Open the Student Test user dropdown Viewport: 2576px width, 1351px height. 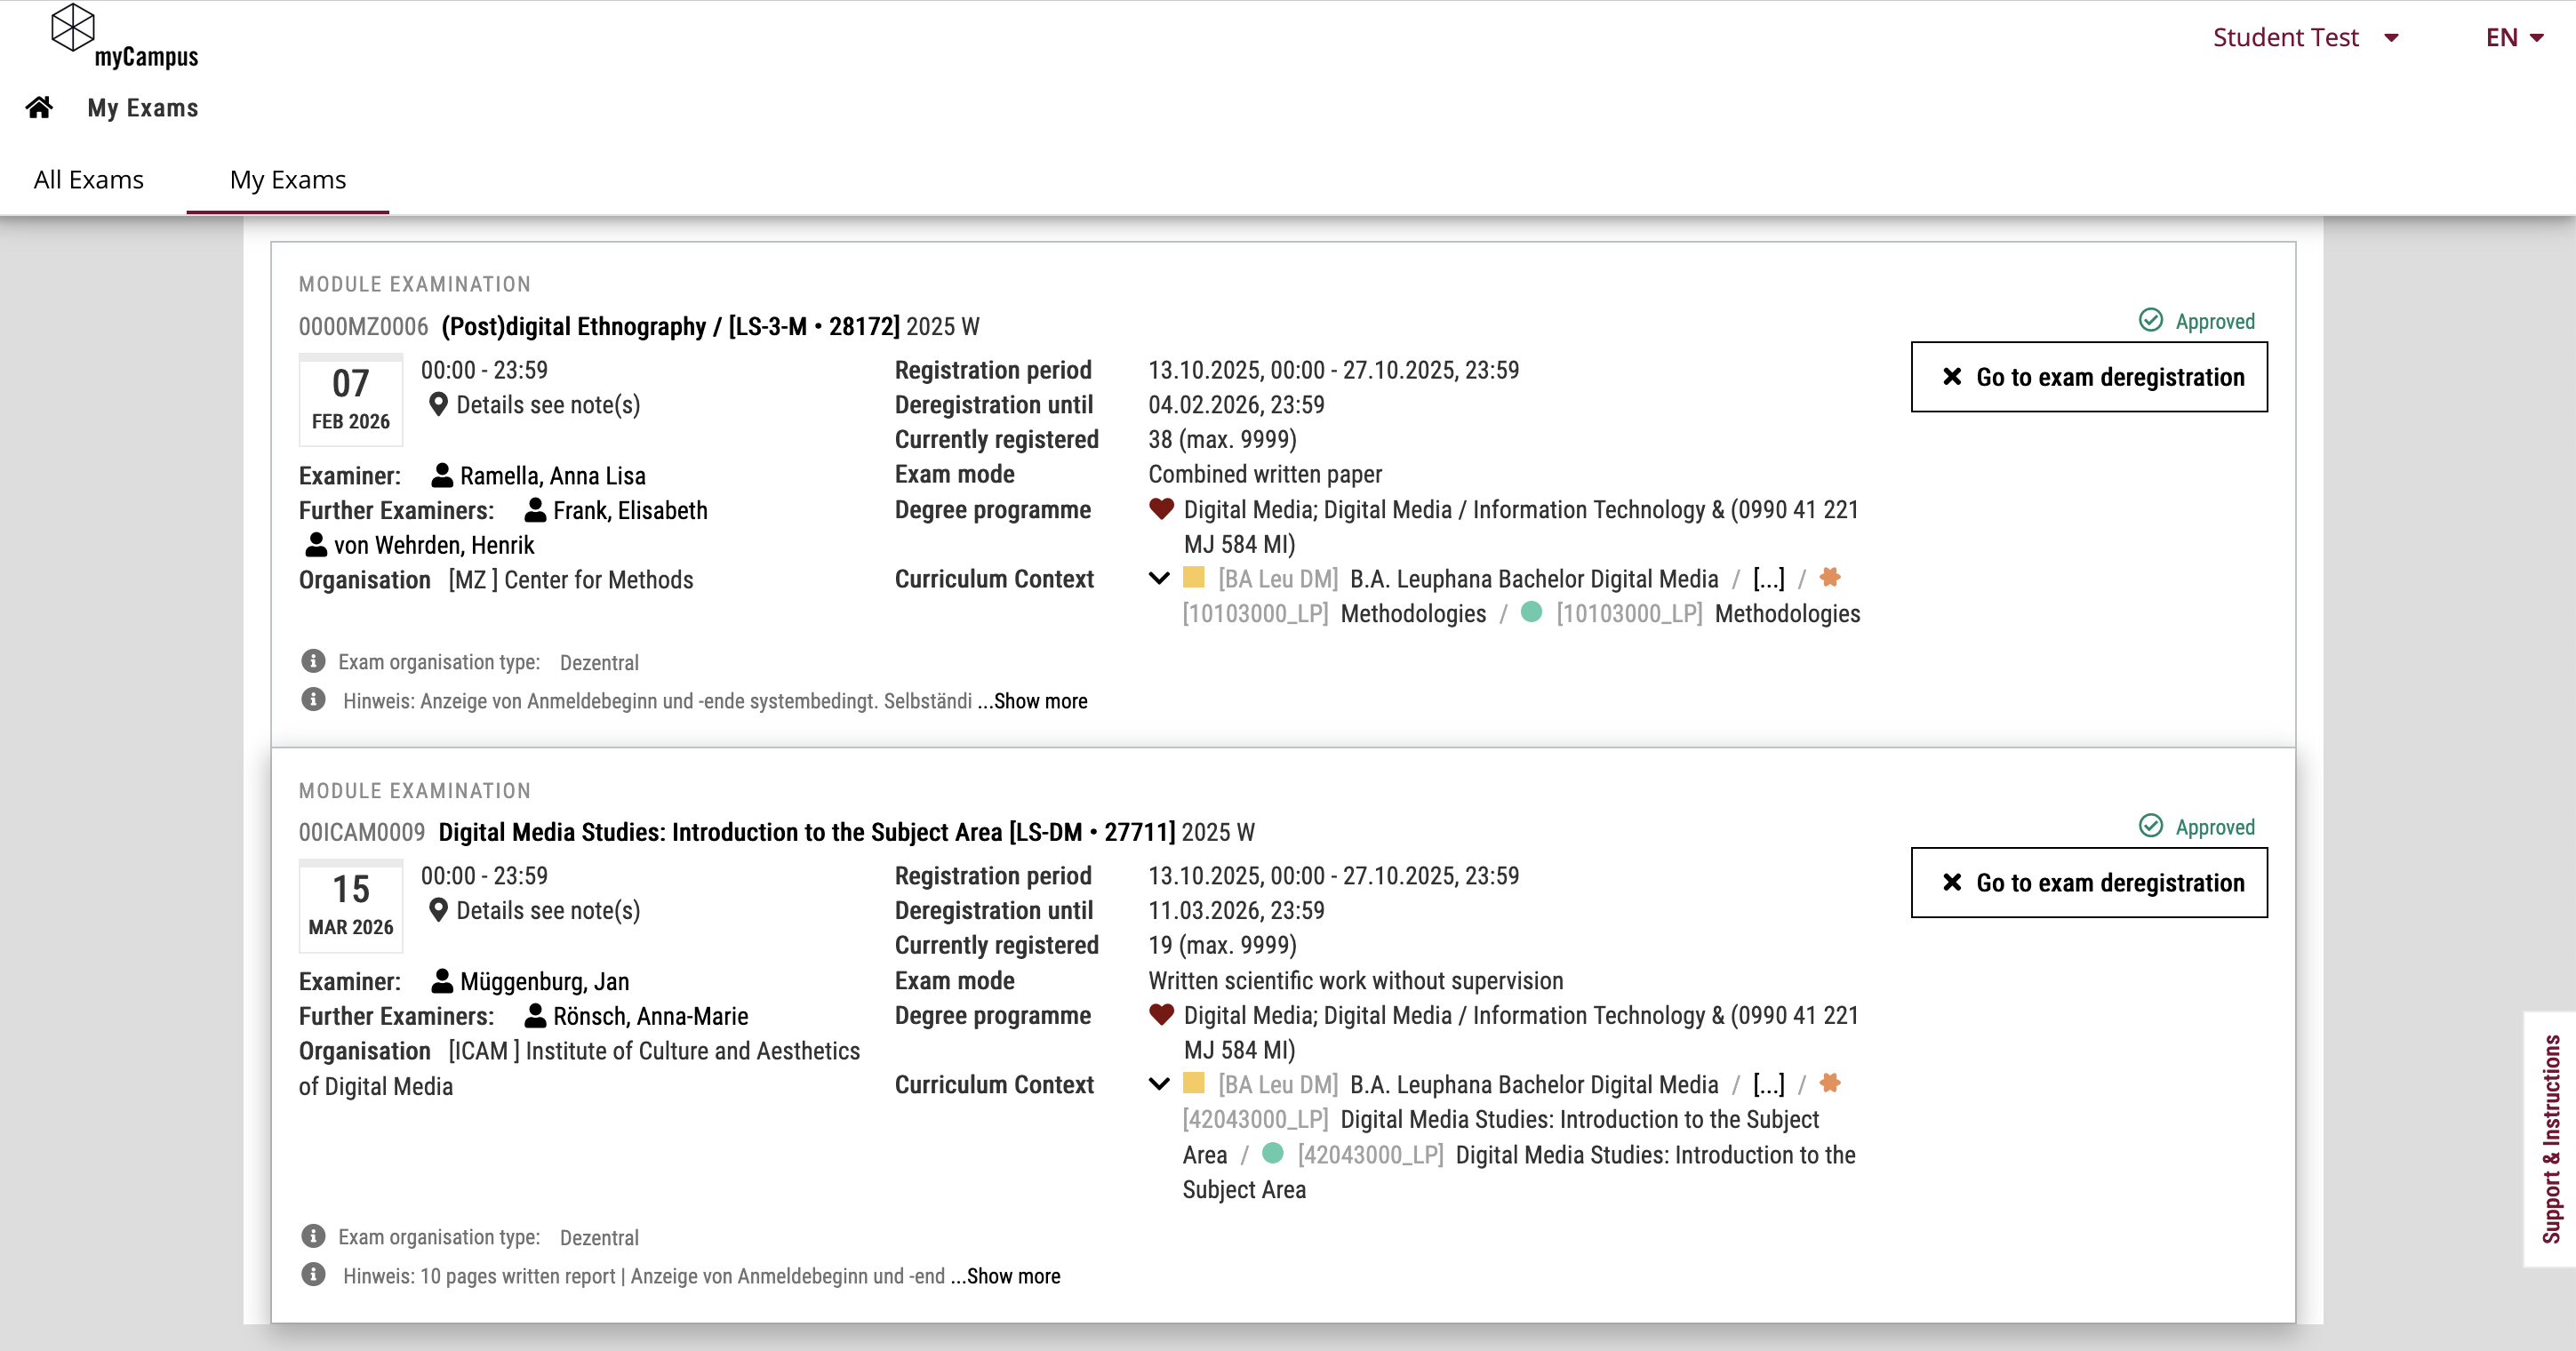2304,38
